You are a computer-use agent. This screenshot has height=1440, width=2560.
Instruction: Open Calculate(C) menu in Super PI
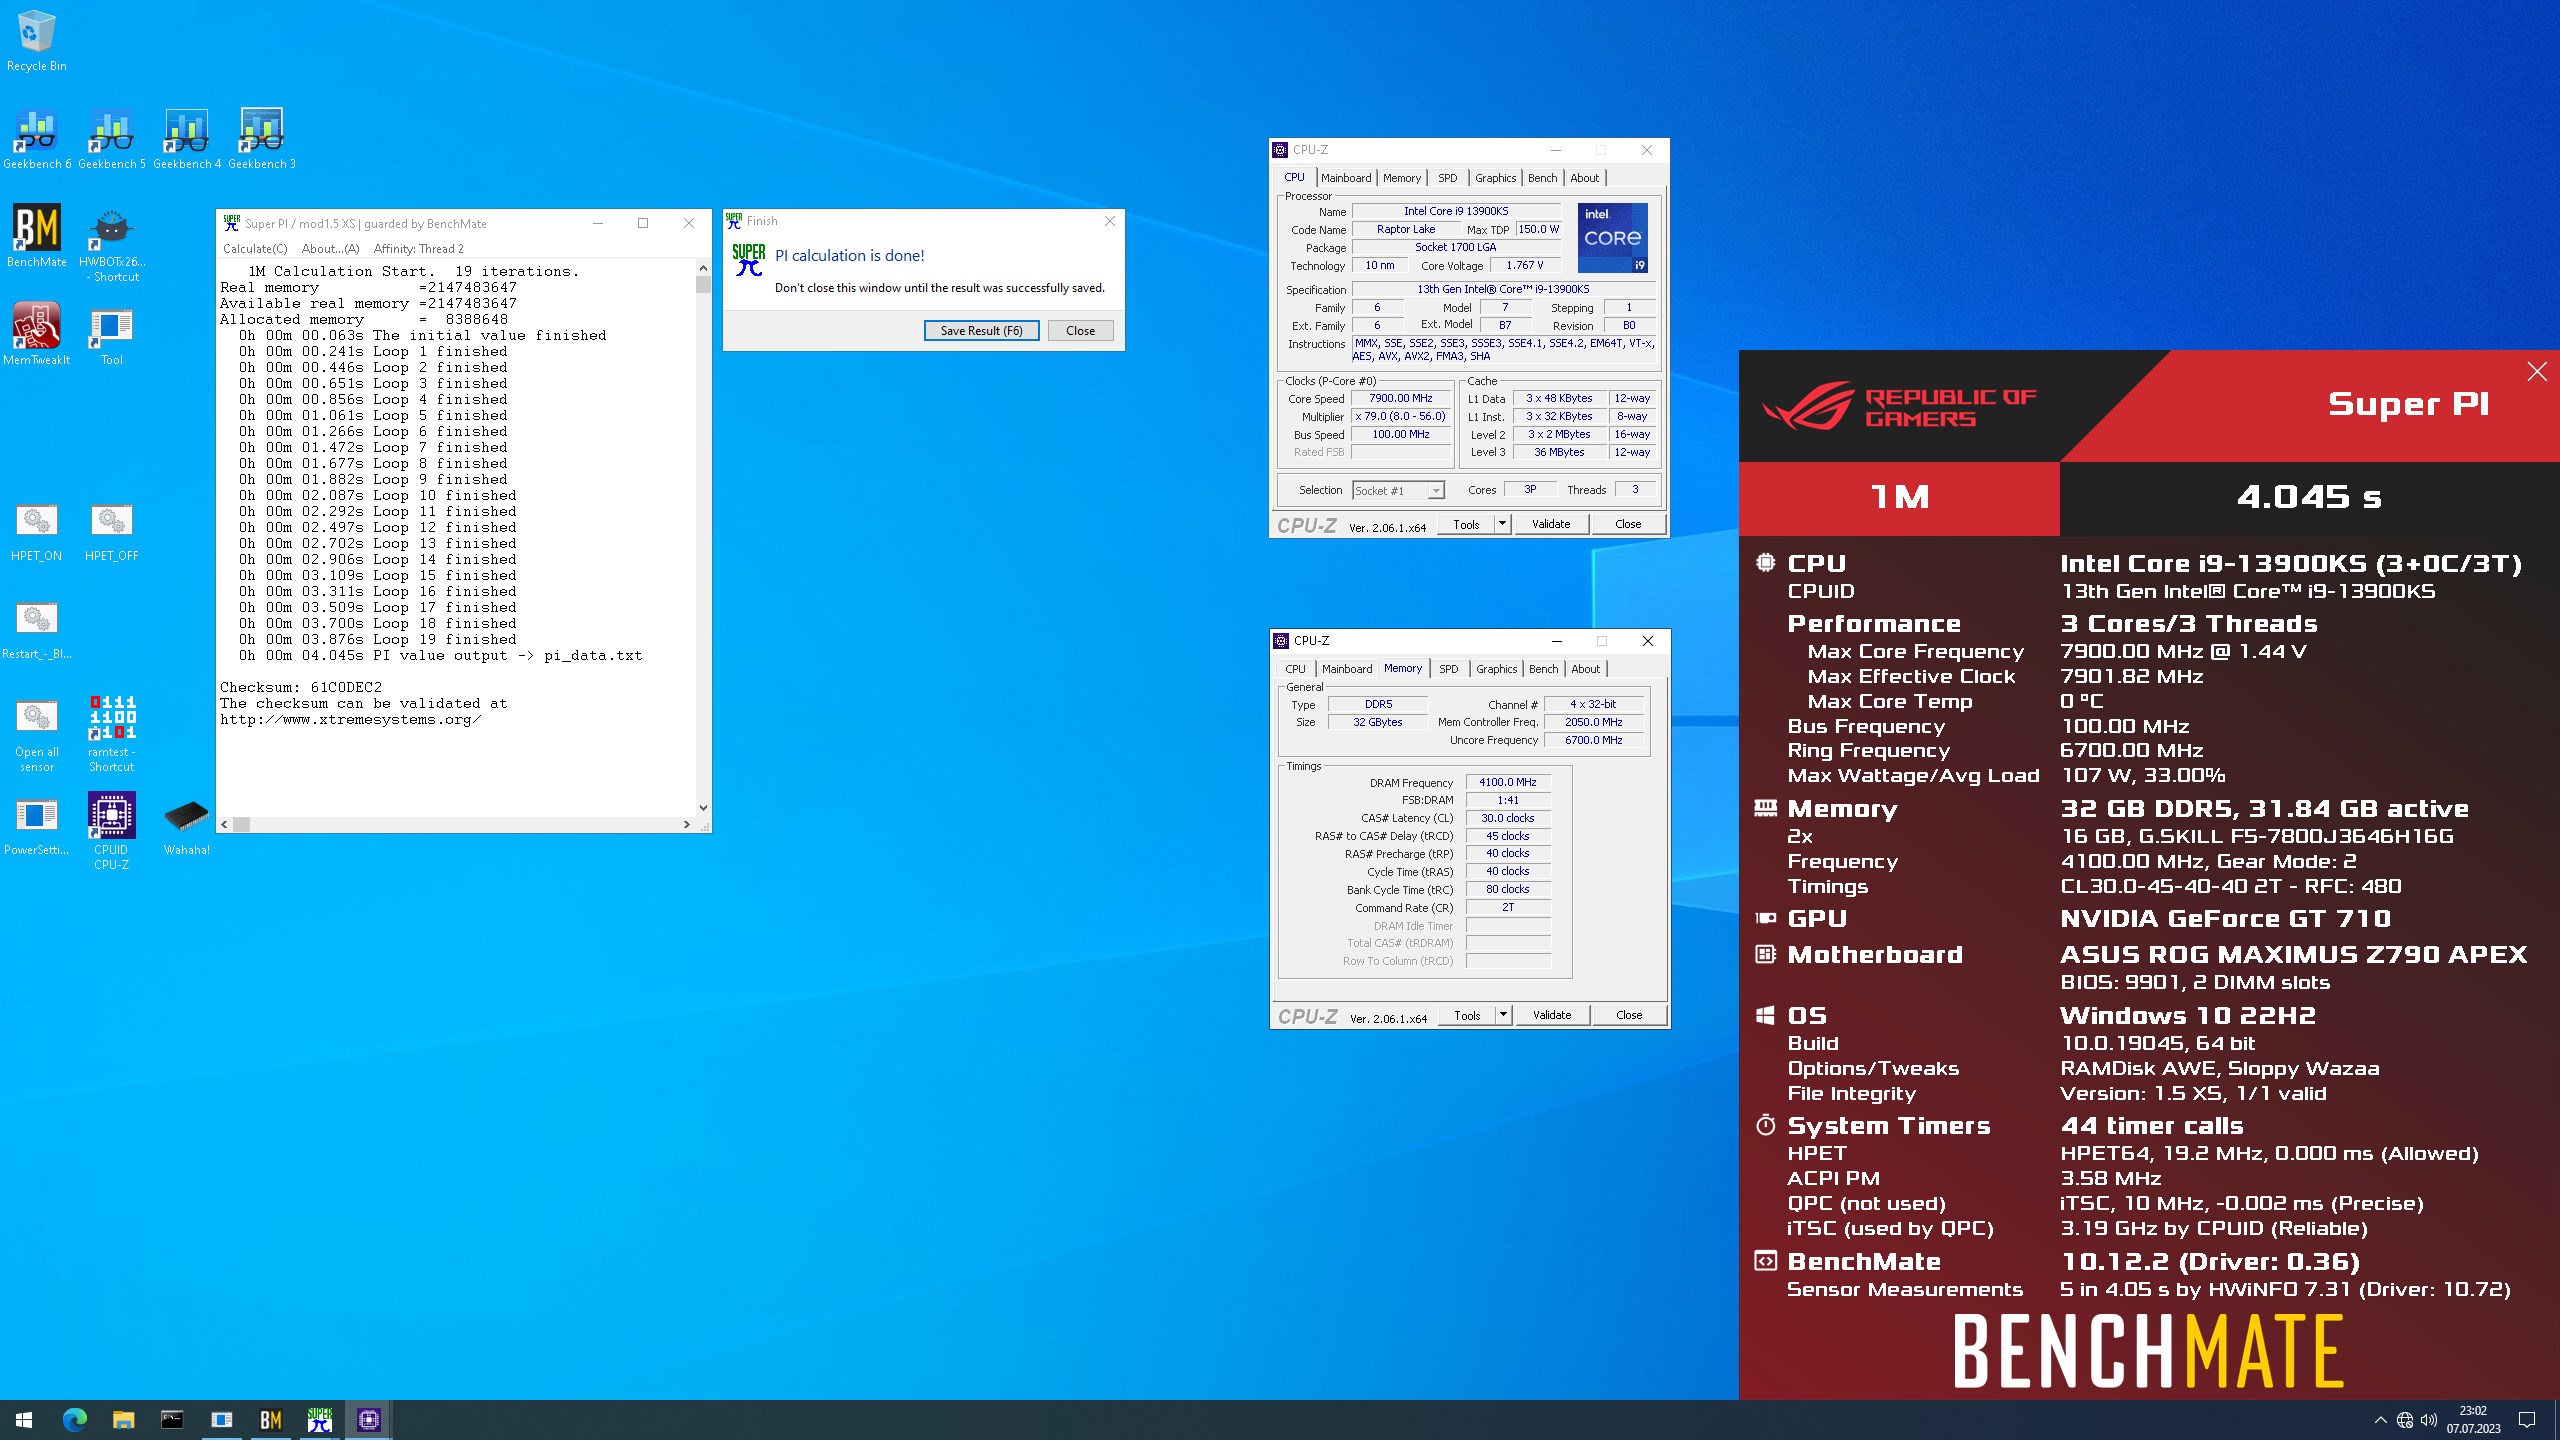click(x=255, y=249)
